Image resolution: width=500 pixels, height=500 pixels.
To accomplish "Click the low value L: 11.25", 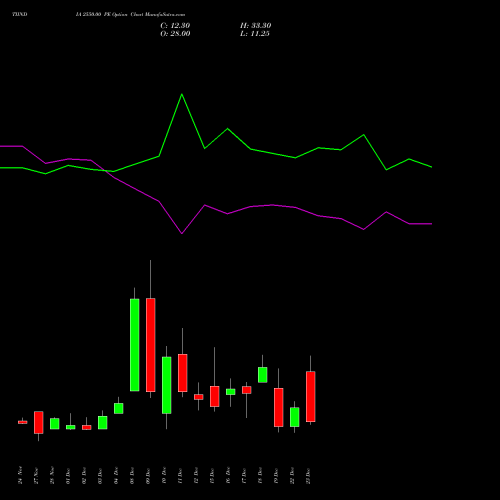I will 255,34.
